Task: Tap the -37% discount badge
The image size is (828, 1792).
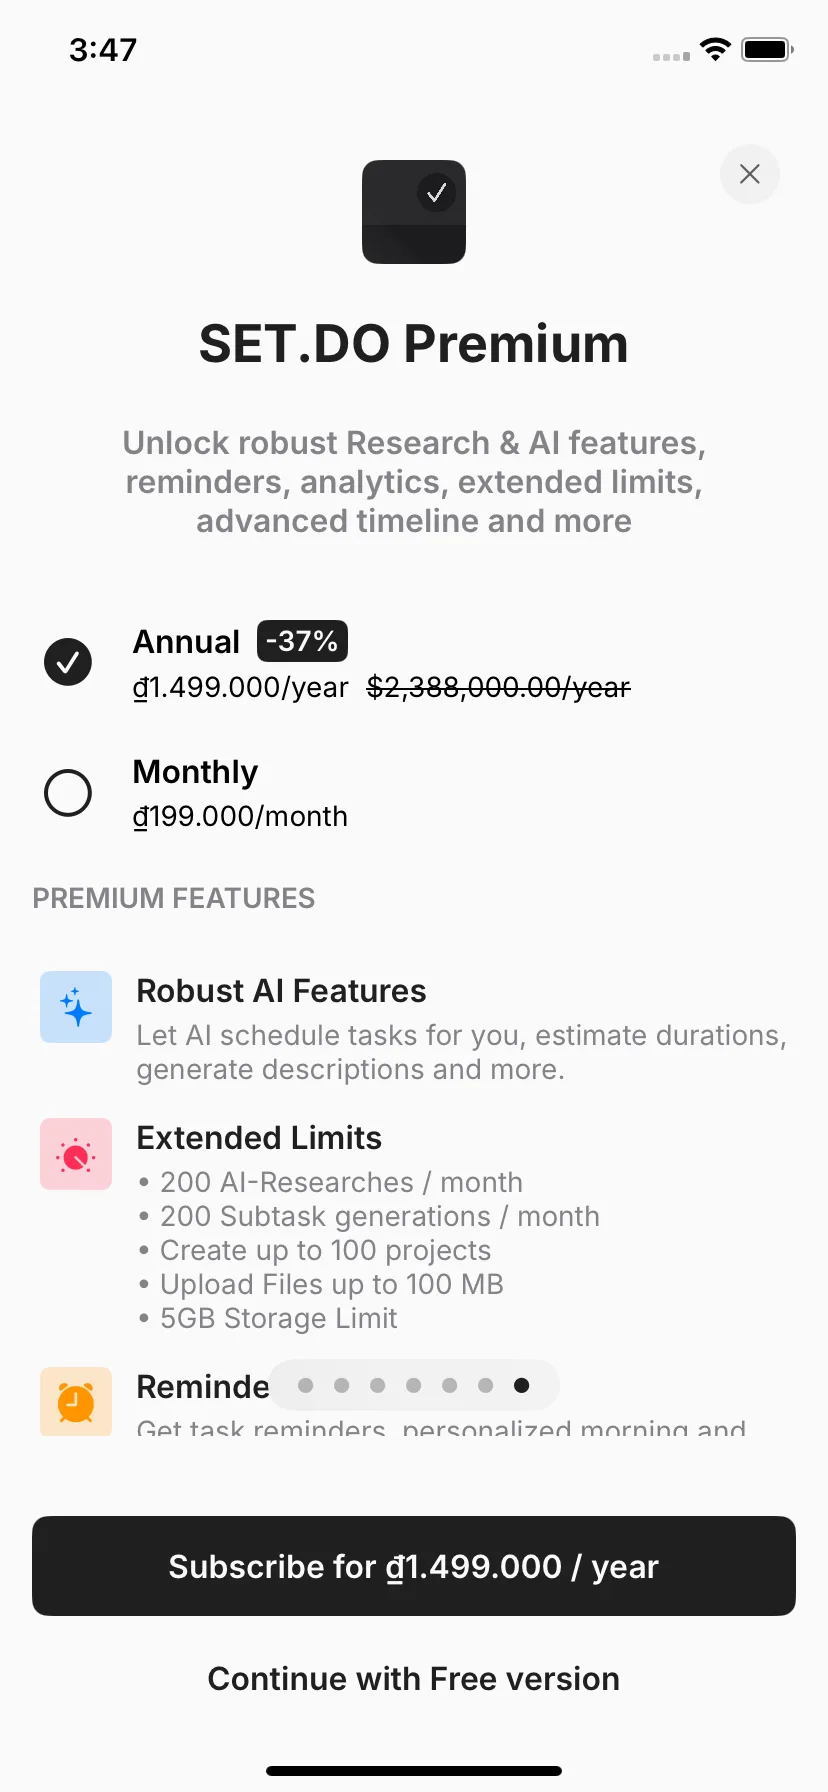Action: [302, 641]
